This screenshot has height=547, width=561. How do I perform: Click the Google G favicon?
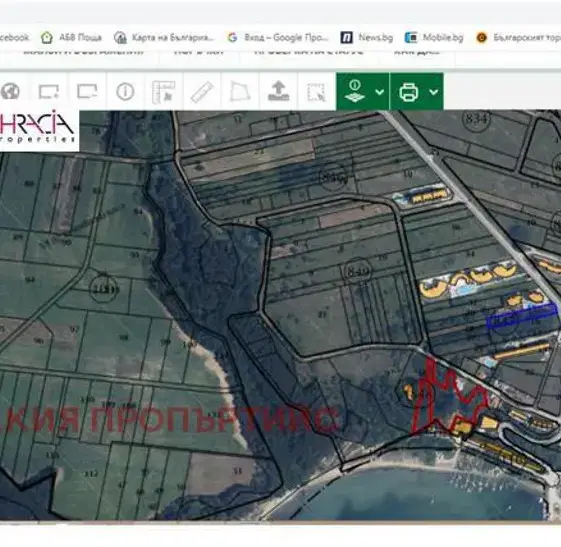point(233,38)
